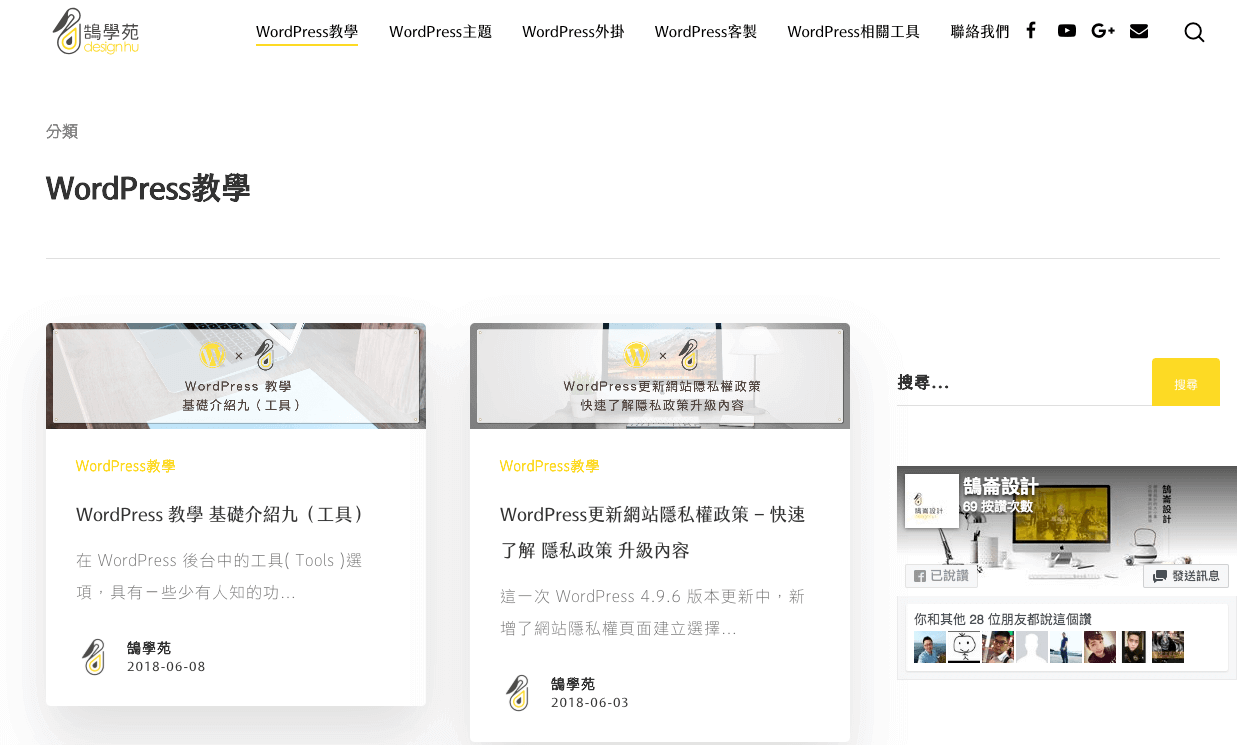Open the Facebook social icon in header

click(1031, 30)
